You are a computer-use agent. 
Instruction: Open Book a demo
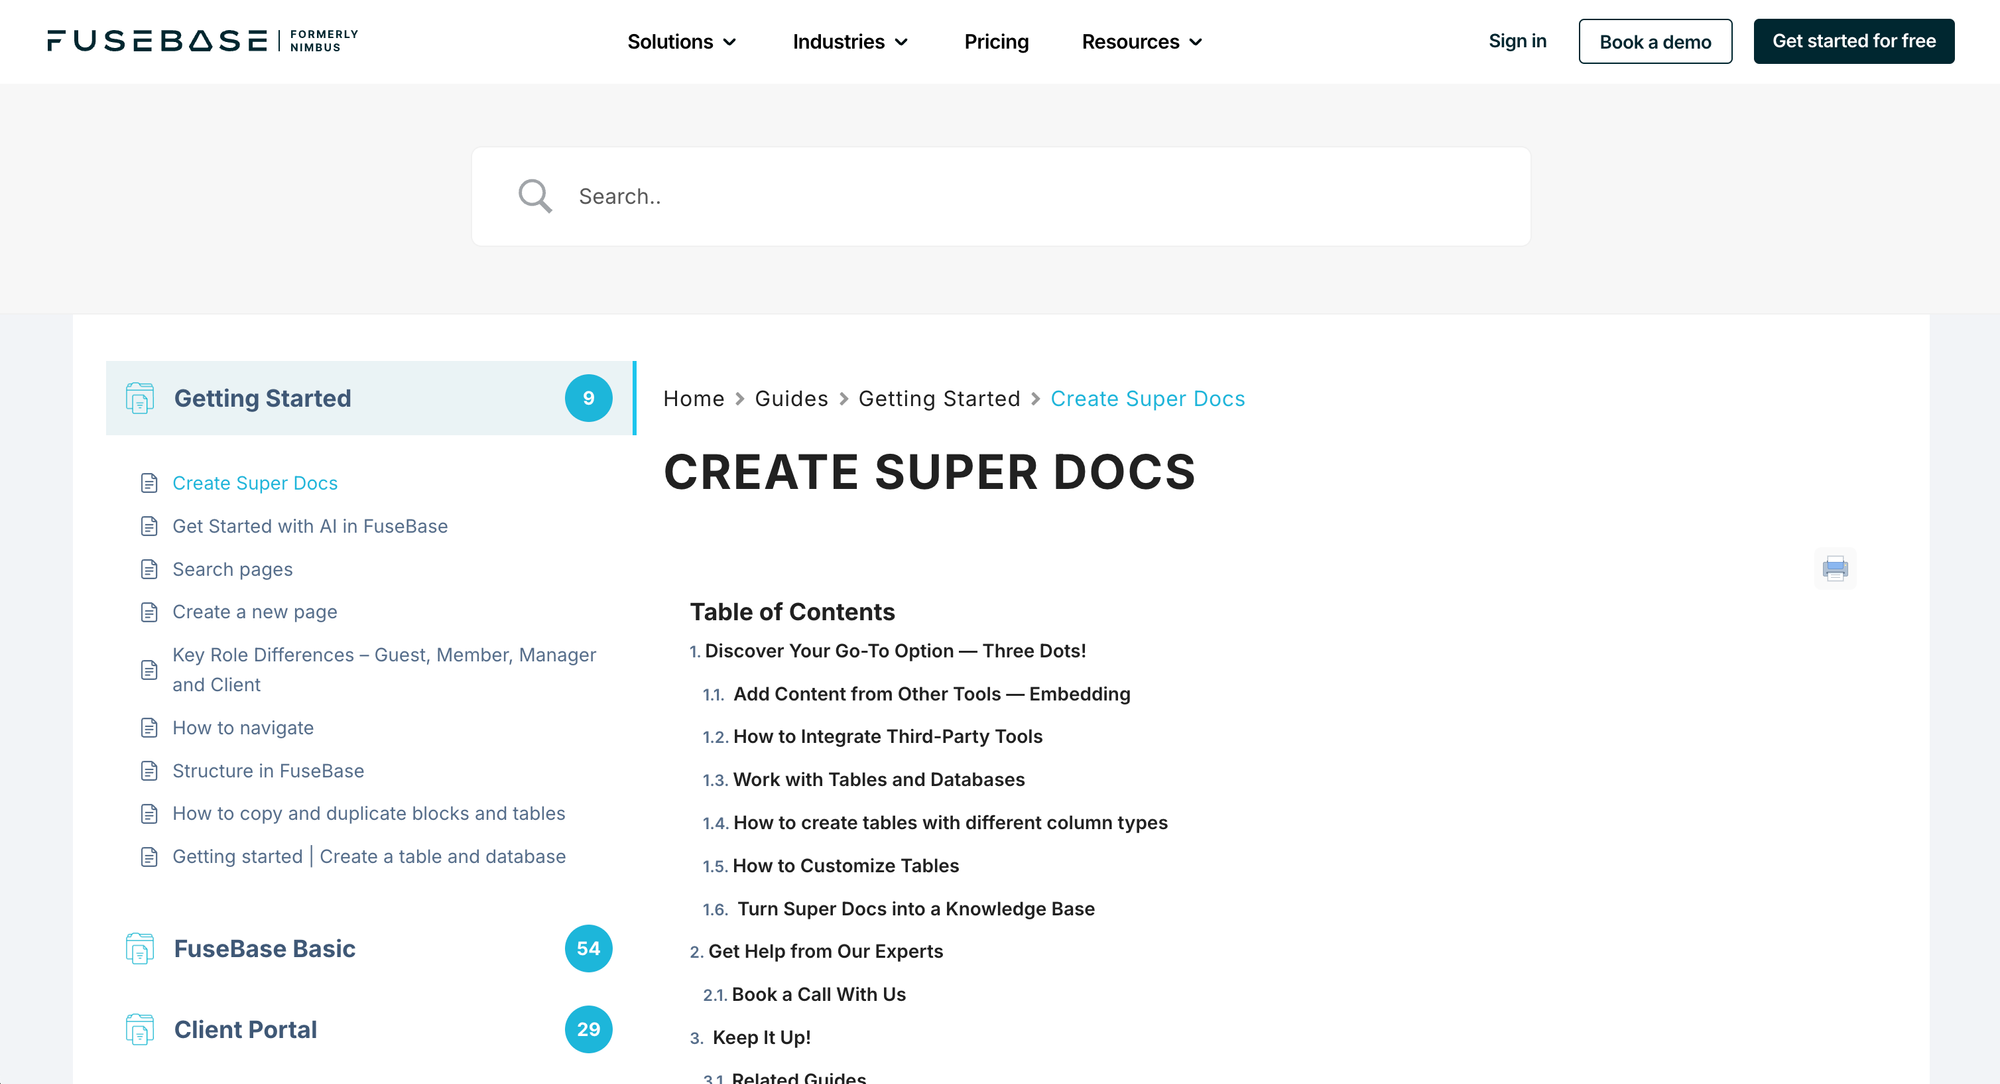(x=1655, y=41)
